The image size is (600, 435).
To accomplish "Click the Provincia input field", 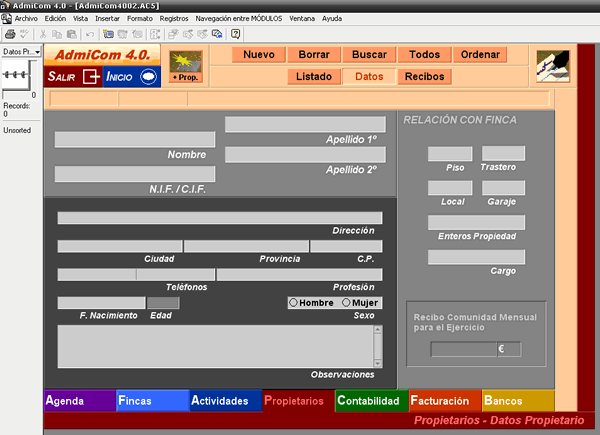I will [x=246, y=246].
